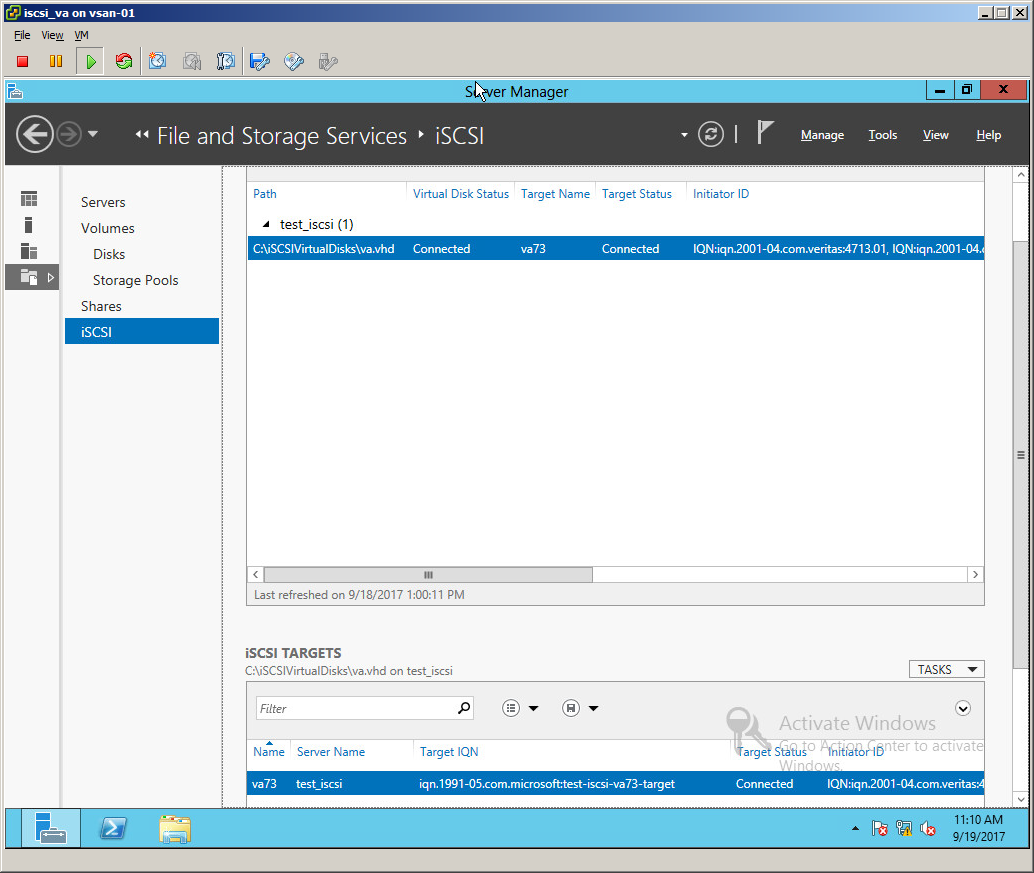1034x873 pixels.
Task: Open the Tools menu in Server Manager
Action: (882, 134)
